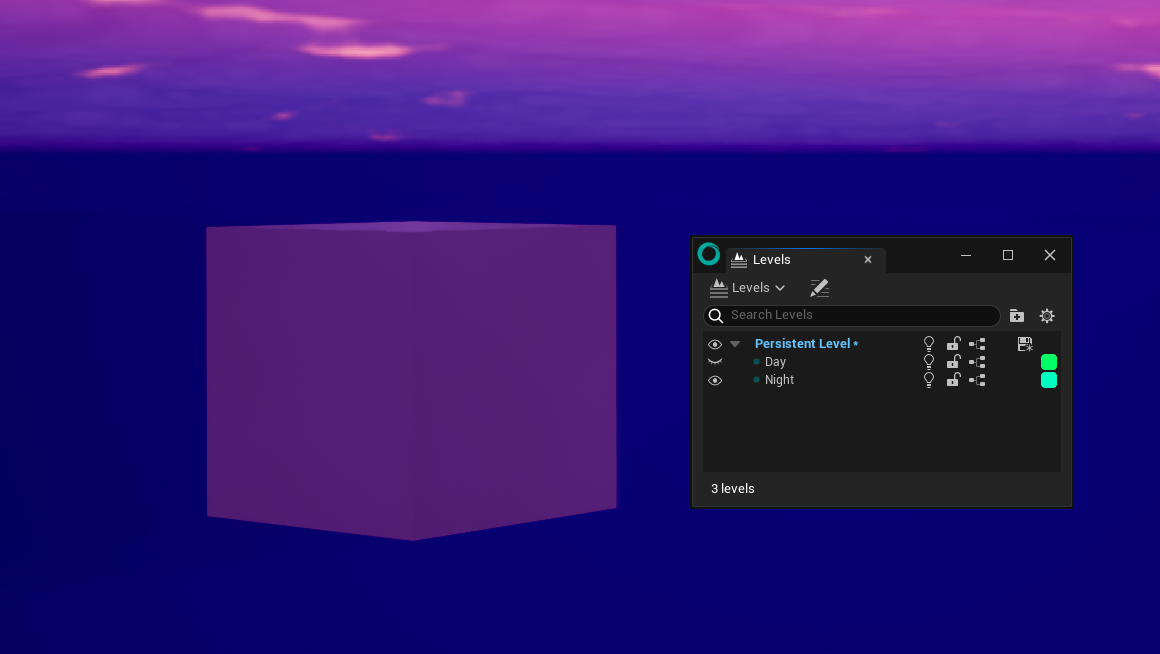The width and height of the screenshot is (1160, 654).
Task: Toggle the lock icon for Night
Action: coord(953,379)
